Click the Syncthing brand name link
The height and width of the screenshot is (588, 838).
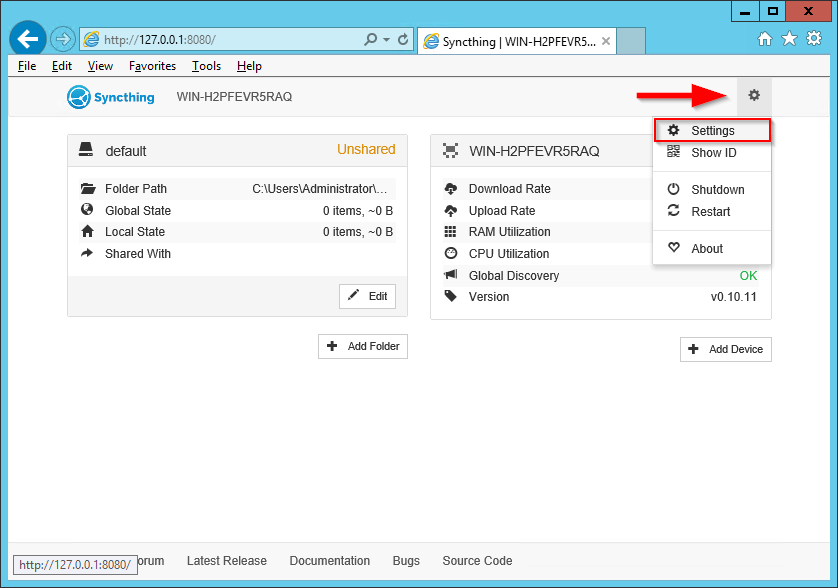tap(124, 97)
